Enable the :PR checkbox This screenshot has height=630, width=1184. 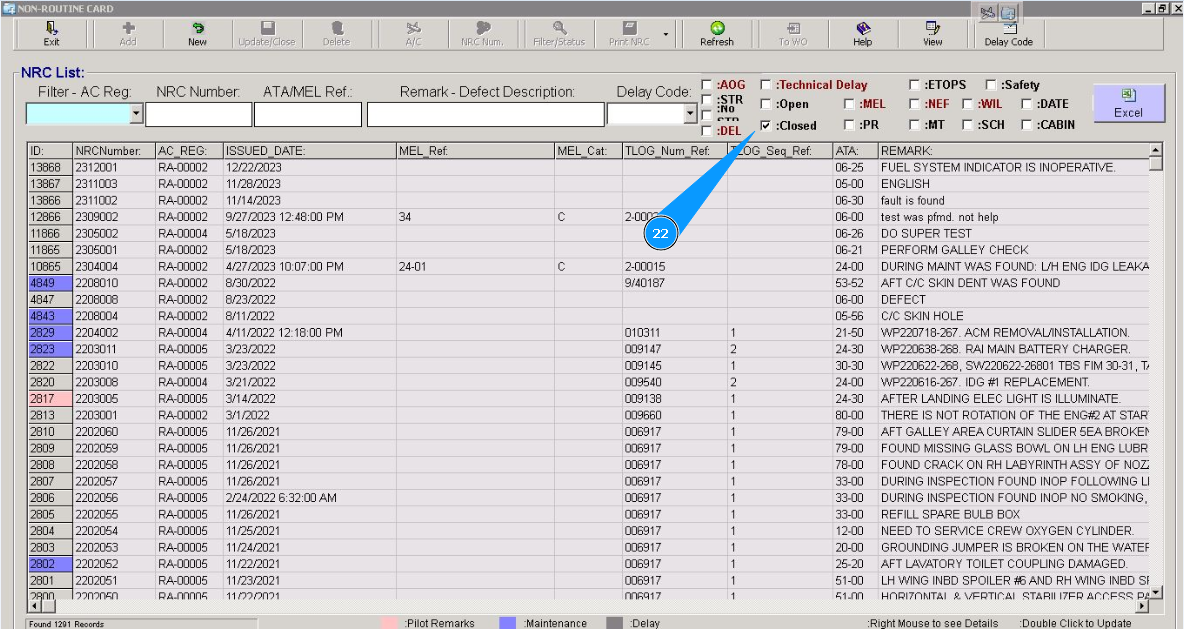tap(849, 125)
